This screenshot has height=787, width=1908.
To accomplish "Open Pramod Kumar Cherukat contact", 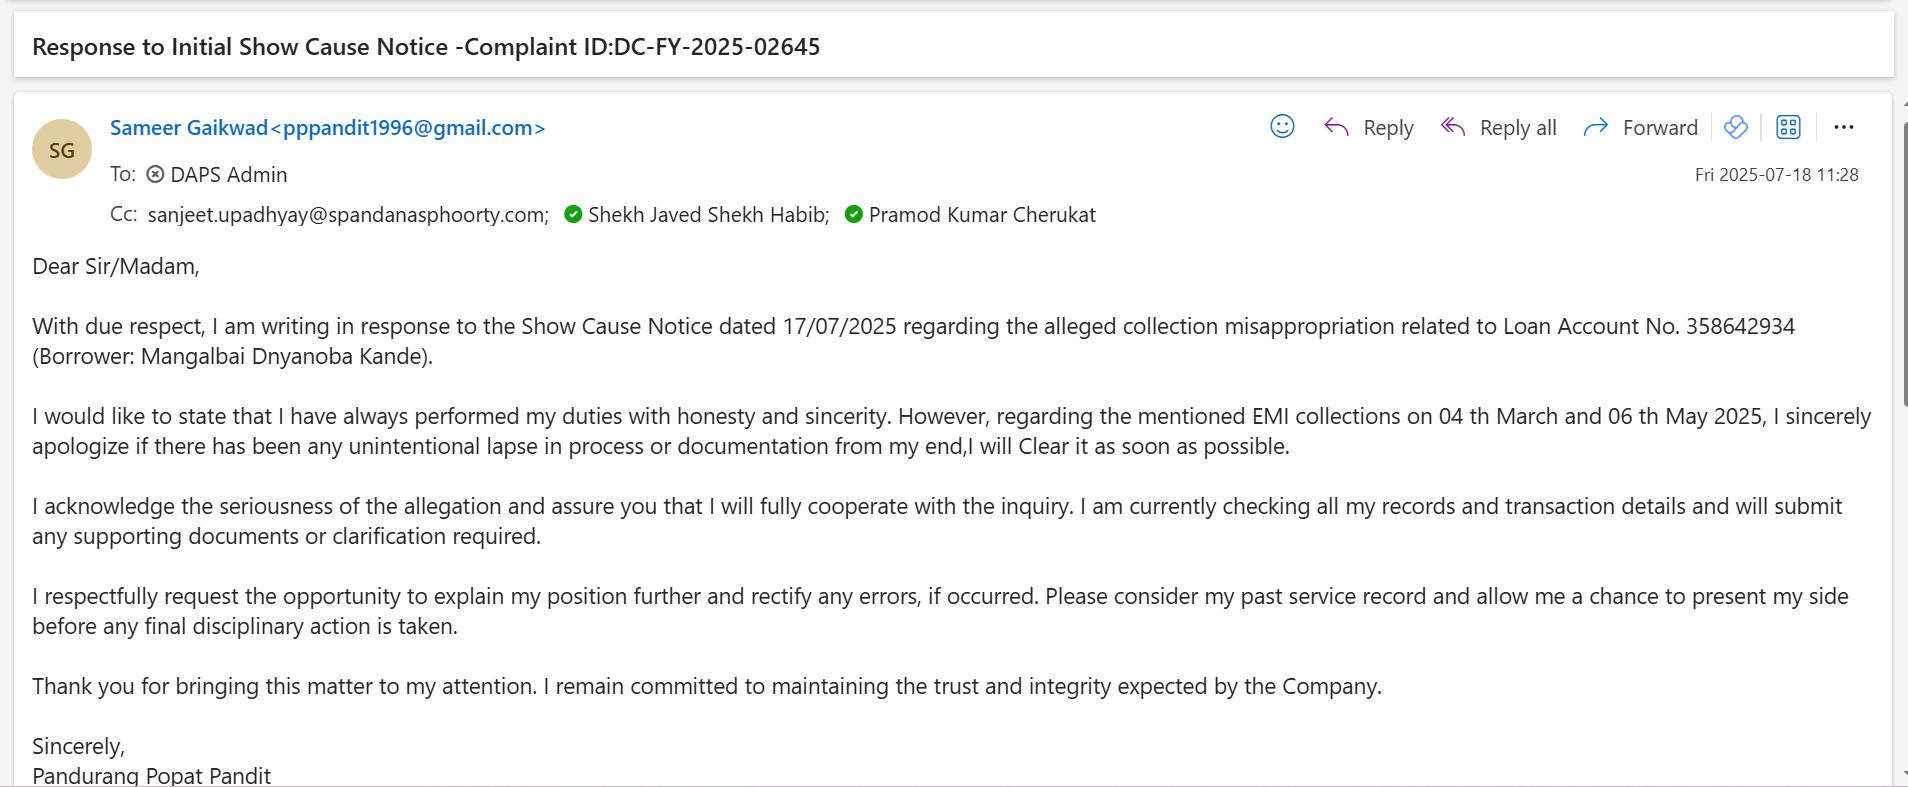I will (982, 215).
